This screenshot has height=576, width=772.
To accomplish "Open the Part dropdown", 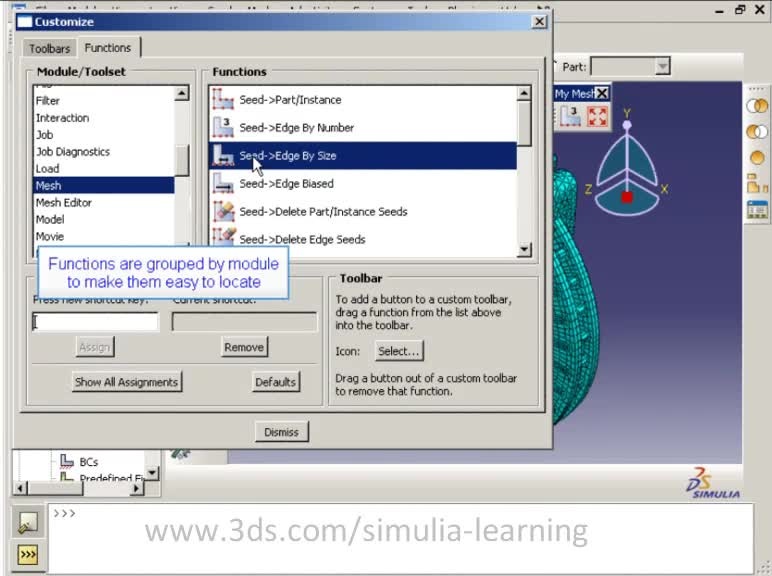I will pyautogui.click(x=662, y=66).
